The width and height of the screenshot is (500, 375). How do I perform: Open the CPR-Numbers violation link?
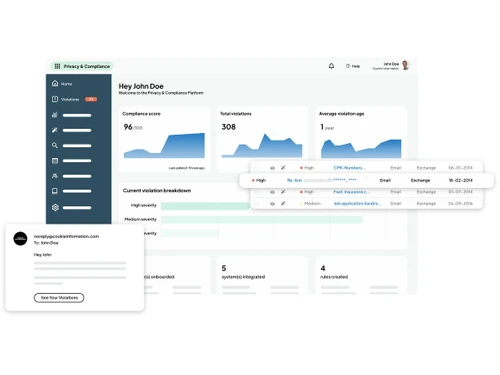coord(349,168)
